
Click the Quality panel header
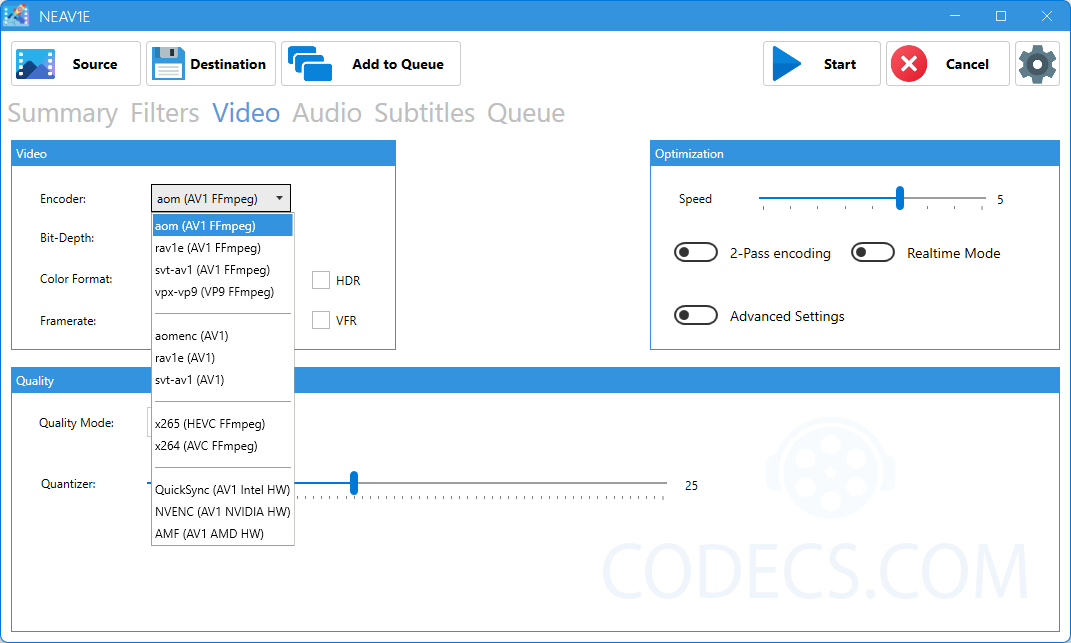coord(536,381)
